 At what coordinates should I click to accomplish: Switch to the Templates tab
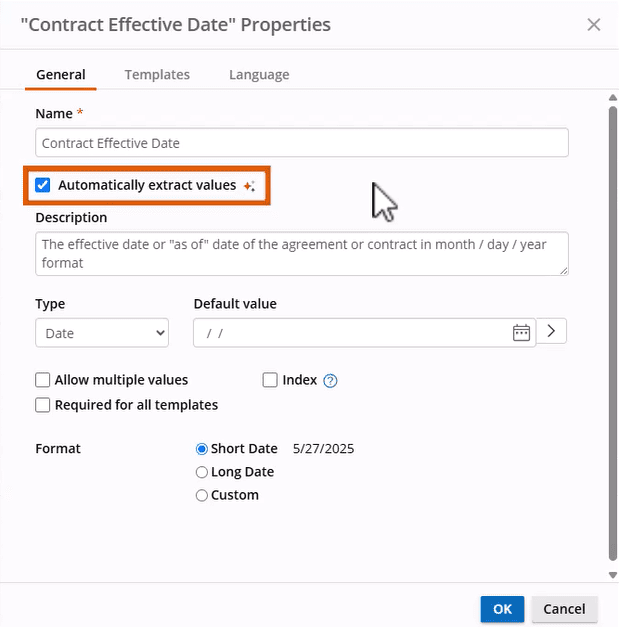[x=157, y=74]
